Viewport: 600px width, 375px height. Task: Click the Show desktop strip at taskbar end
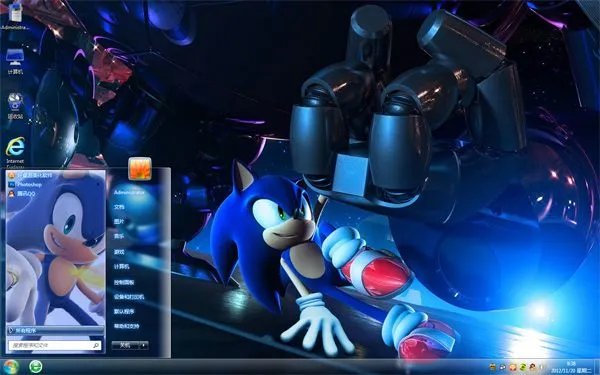(x=596, y=367)
